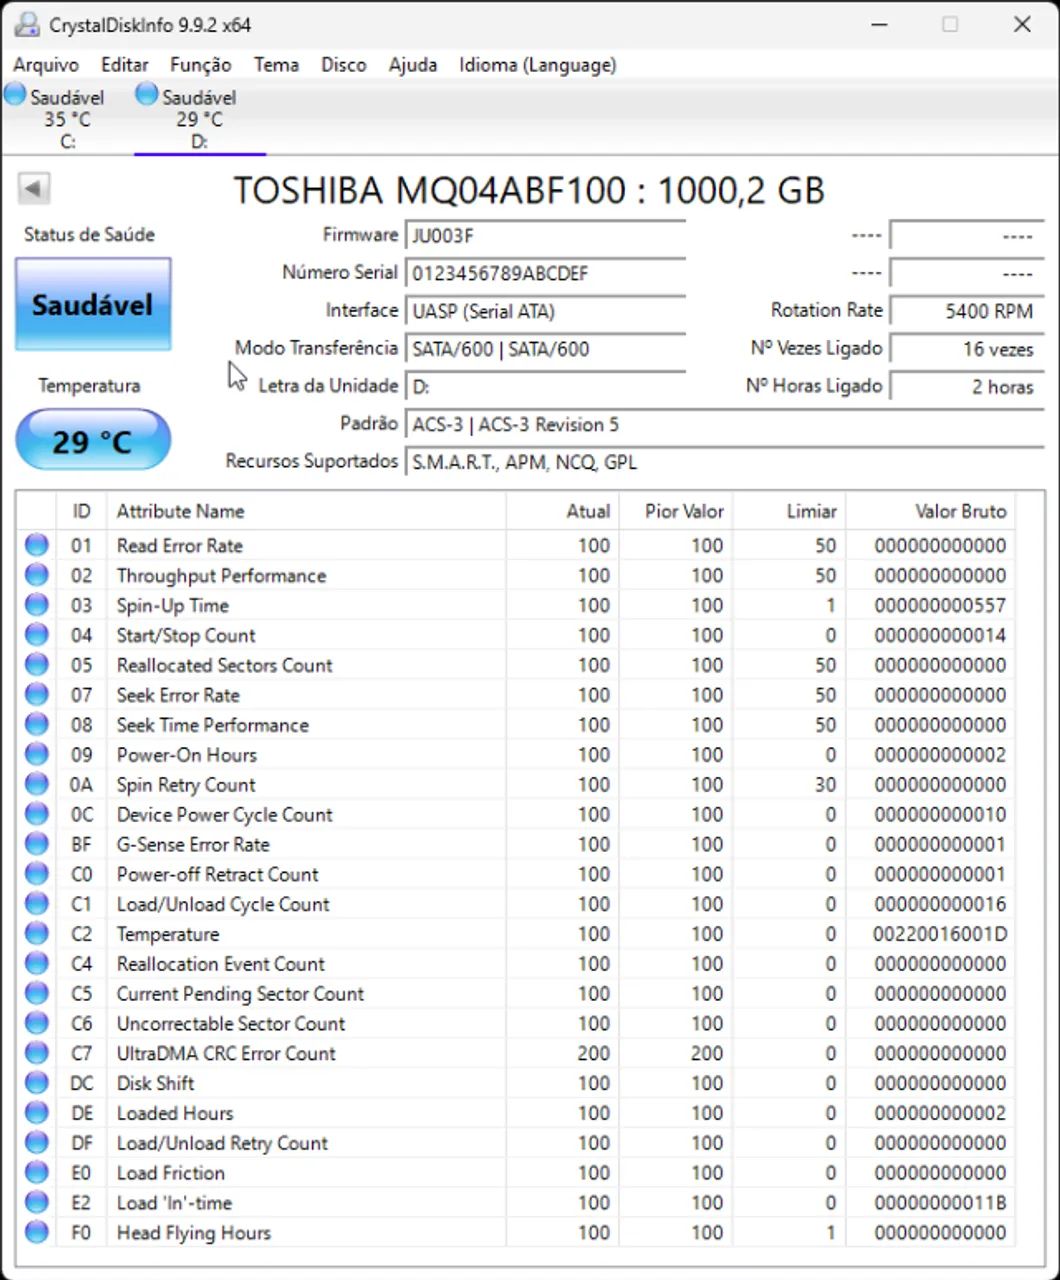Click status orb of Power-off Retract Count row
Viewport: 1060px width, 1280px height.
37,874
